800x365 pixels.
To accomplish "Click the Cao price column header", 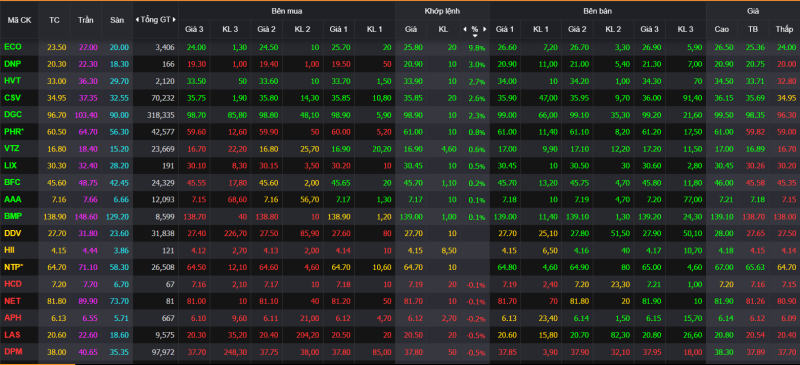I will (721, 30).
